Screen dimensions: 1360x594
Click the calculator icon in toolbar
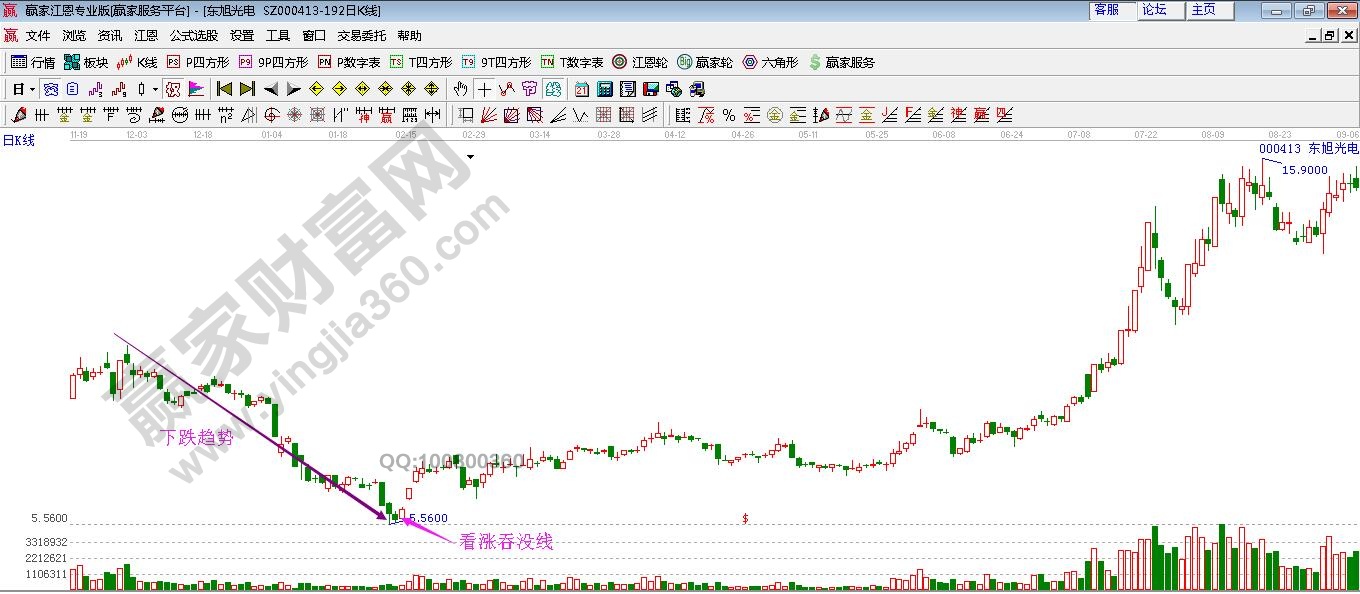click(x=604, y=89)
